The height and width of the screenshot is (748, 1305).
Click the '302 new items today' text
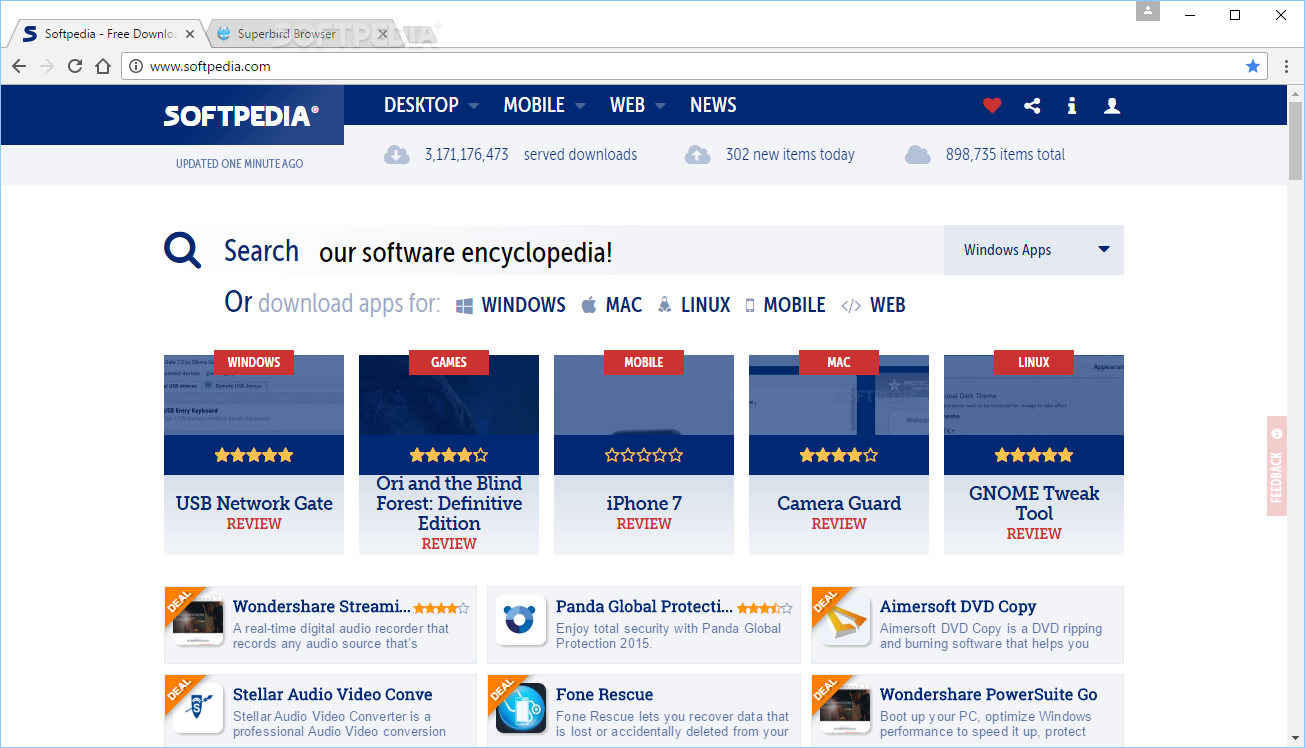pyautogui.click(x=790, y=154)
